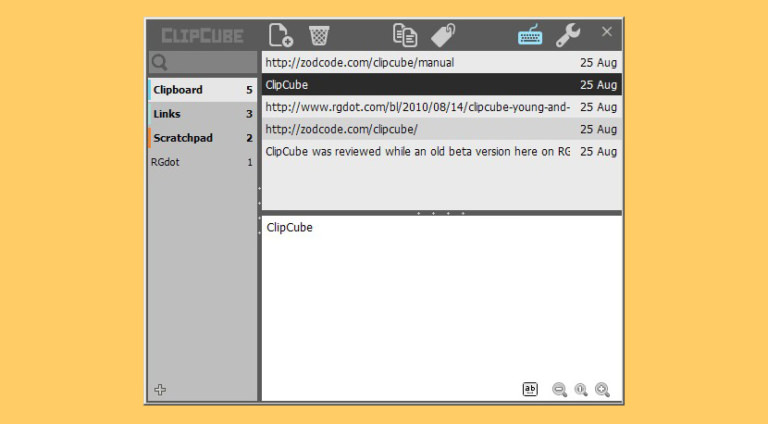Viewport: 768px width, 424px height.
Task: Delete the selected clip using the trash icon
Action: coord(319,35)
